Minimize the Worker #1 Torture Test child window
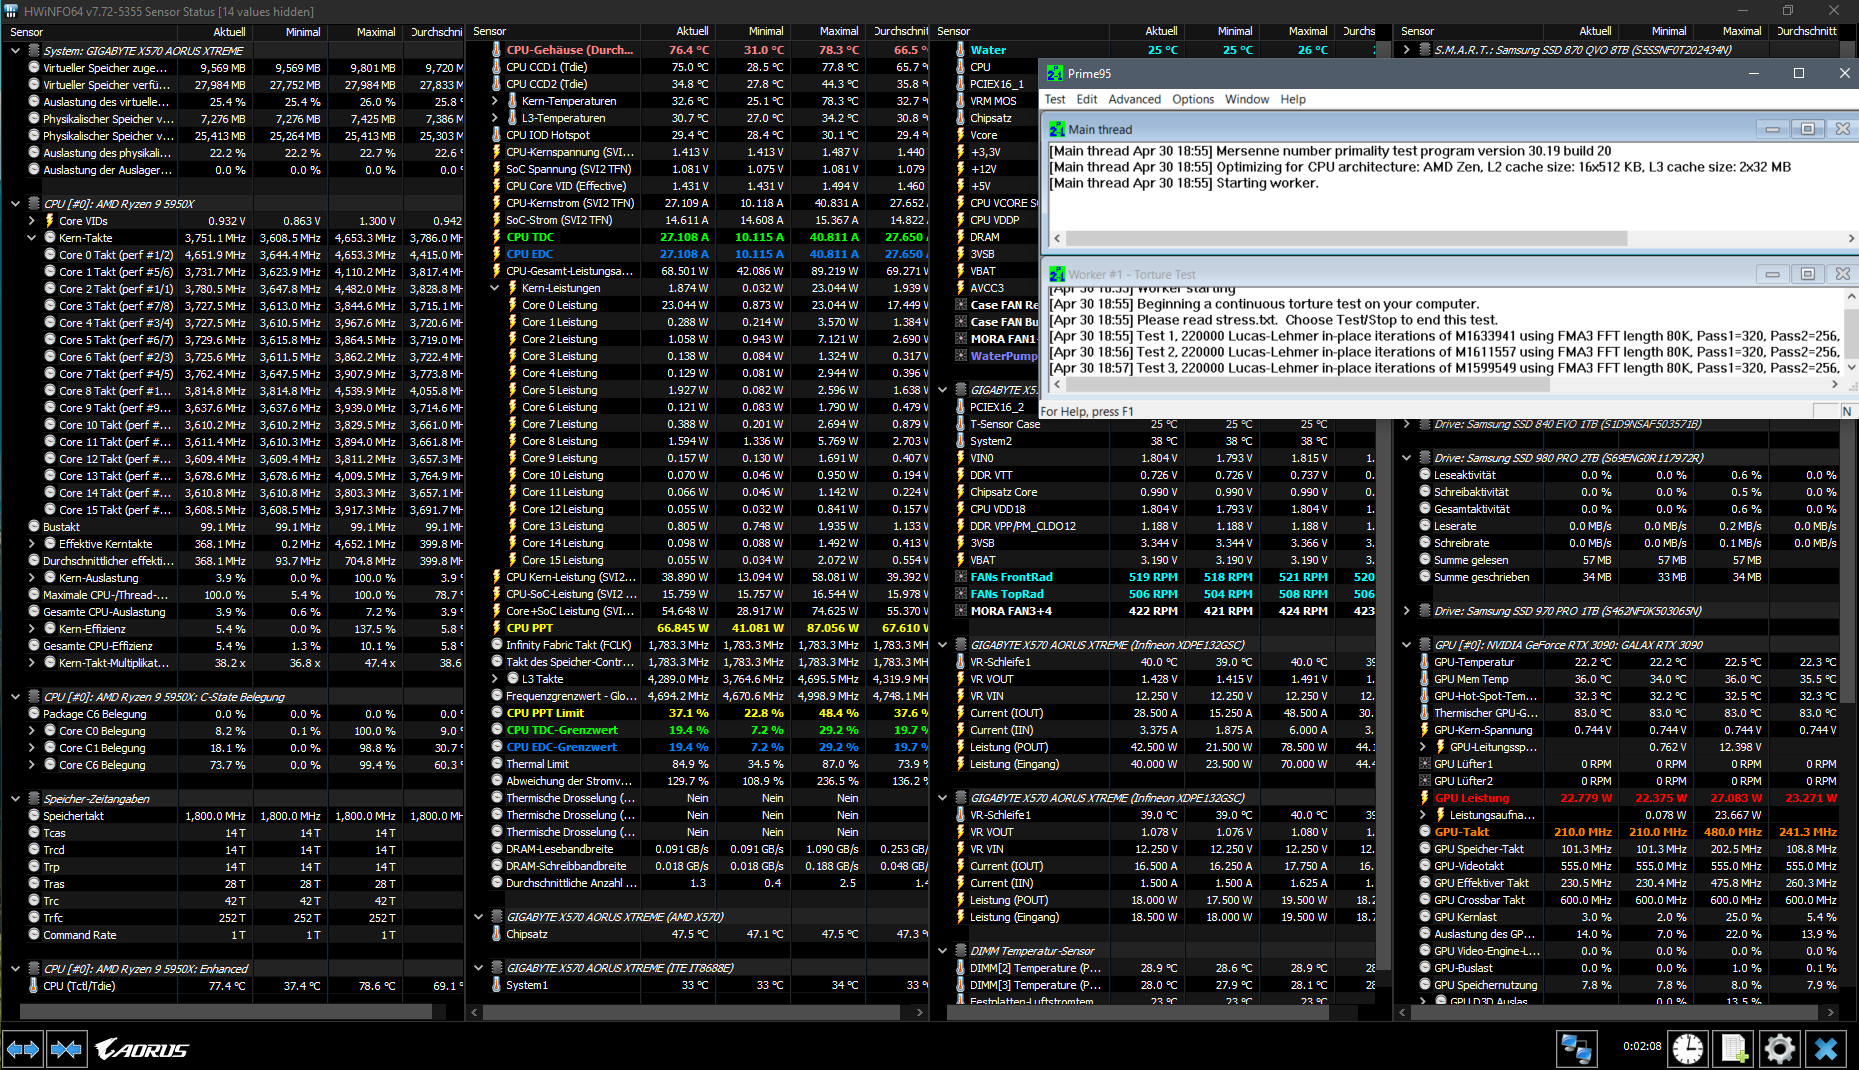The height and width of the screenshot is (1070, 1859). [x=1772, y=274]
